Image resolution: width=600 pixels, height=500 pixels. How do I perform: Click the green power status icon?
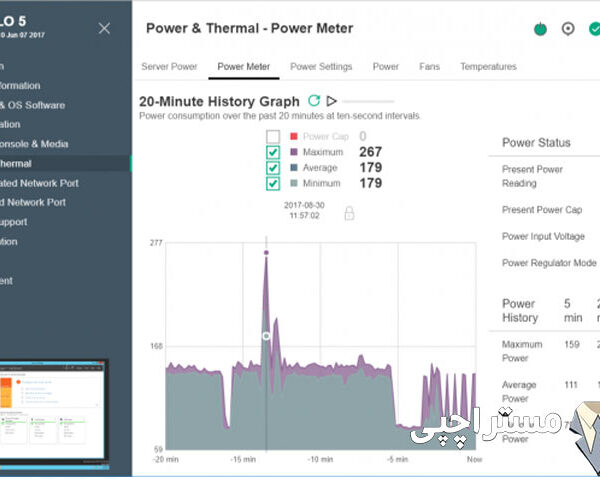[x=540, y=29]
